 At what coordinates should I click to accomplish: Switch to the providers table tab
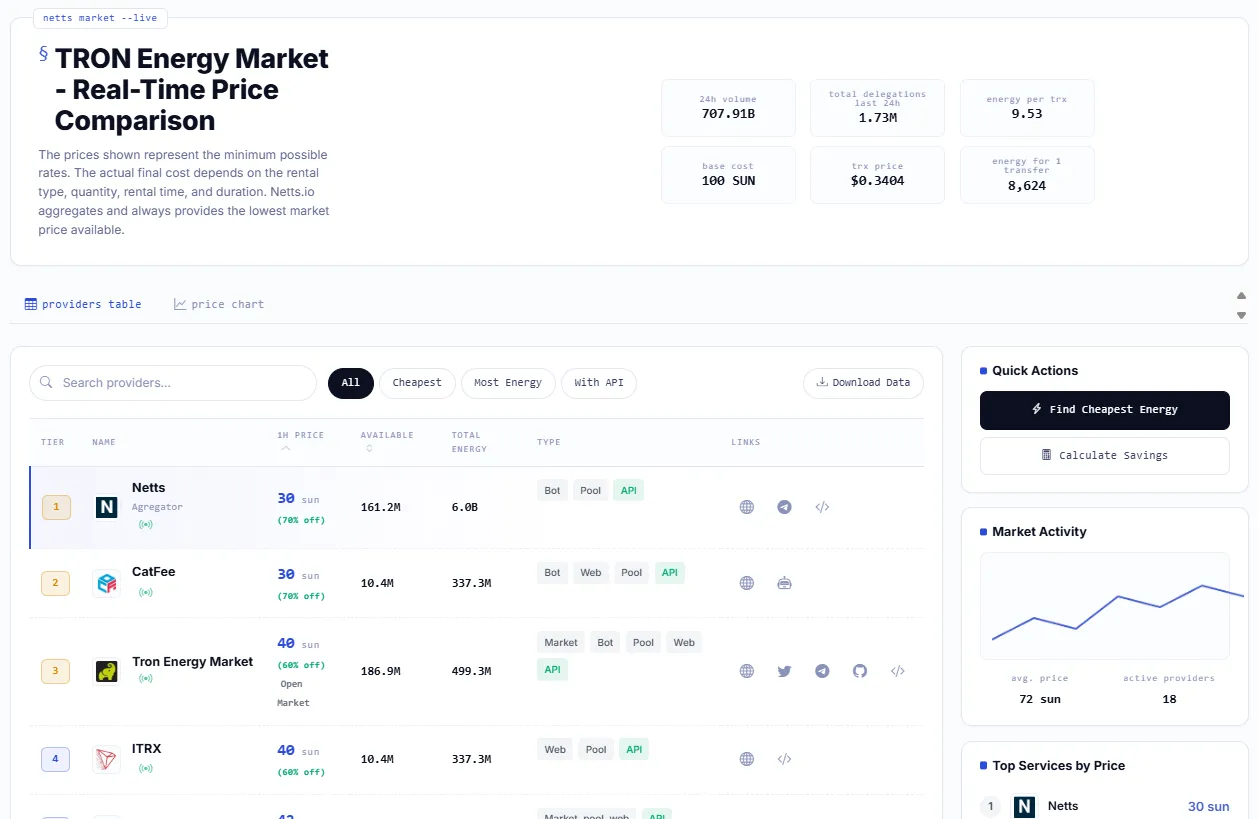83,304
